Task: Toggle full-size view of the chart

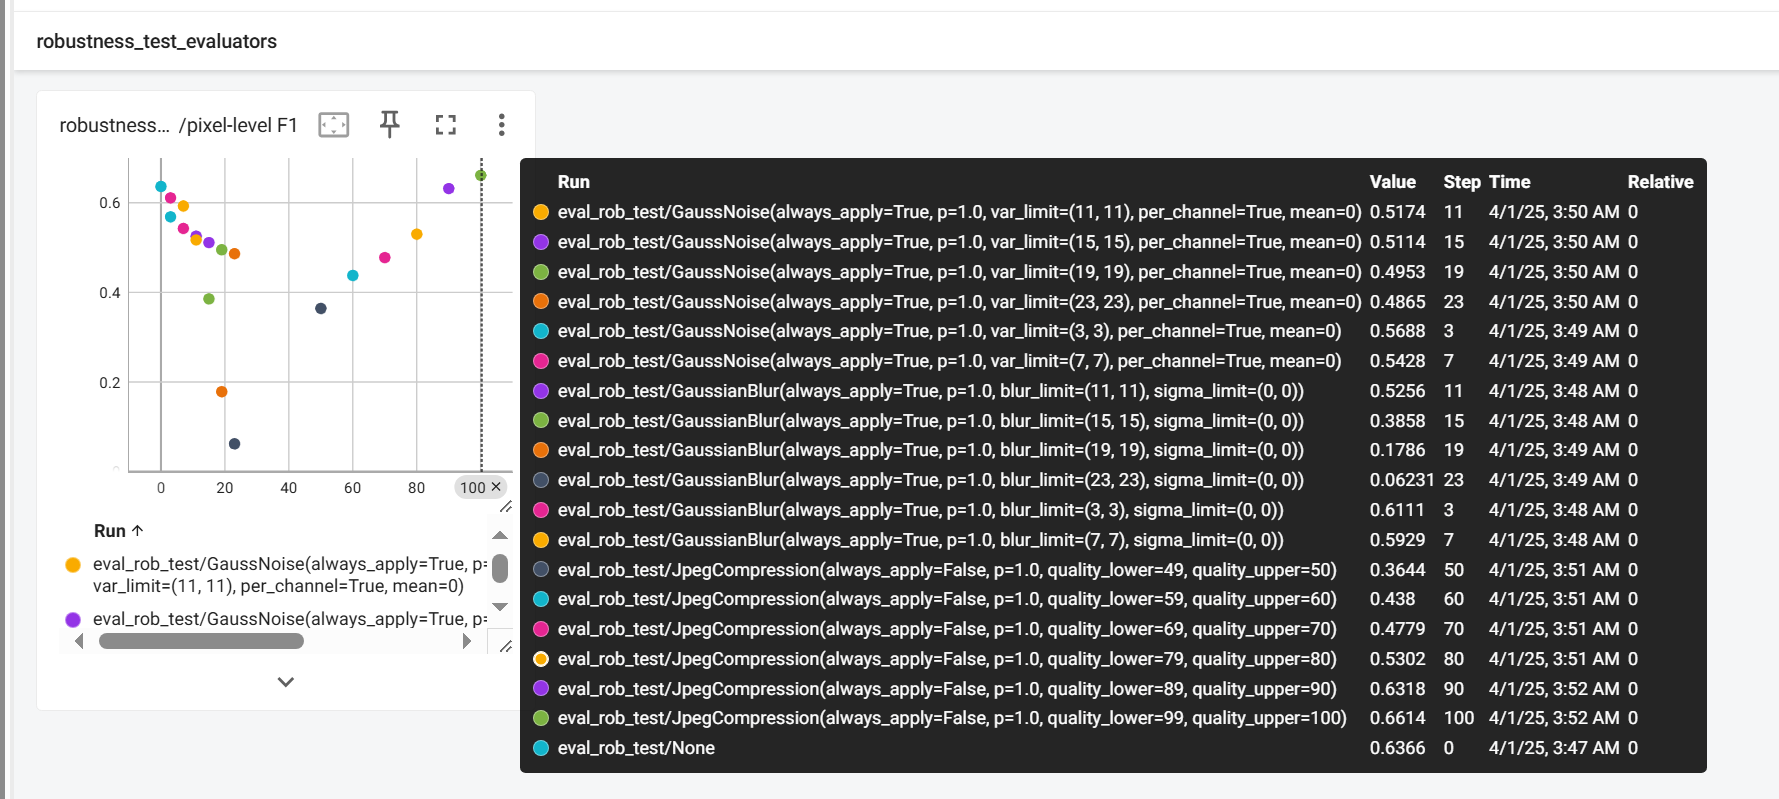Action: coord(445,125)
